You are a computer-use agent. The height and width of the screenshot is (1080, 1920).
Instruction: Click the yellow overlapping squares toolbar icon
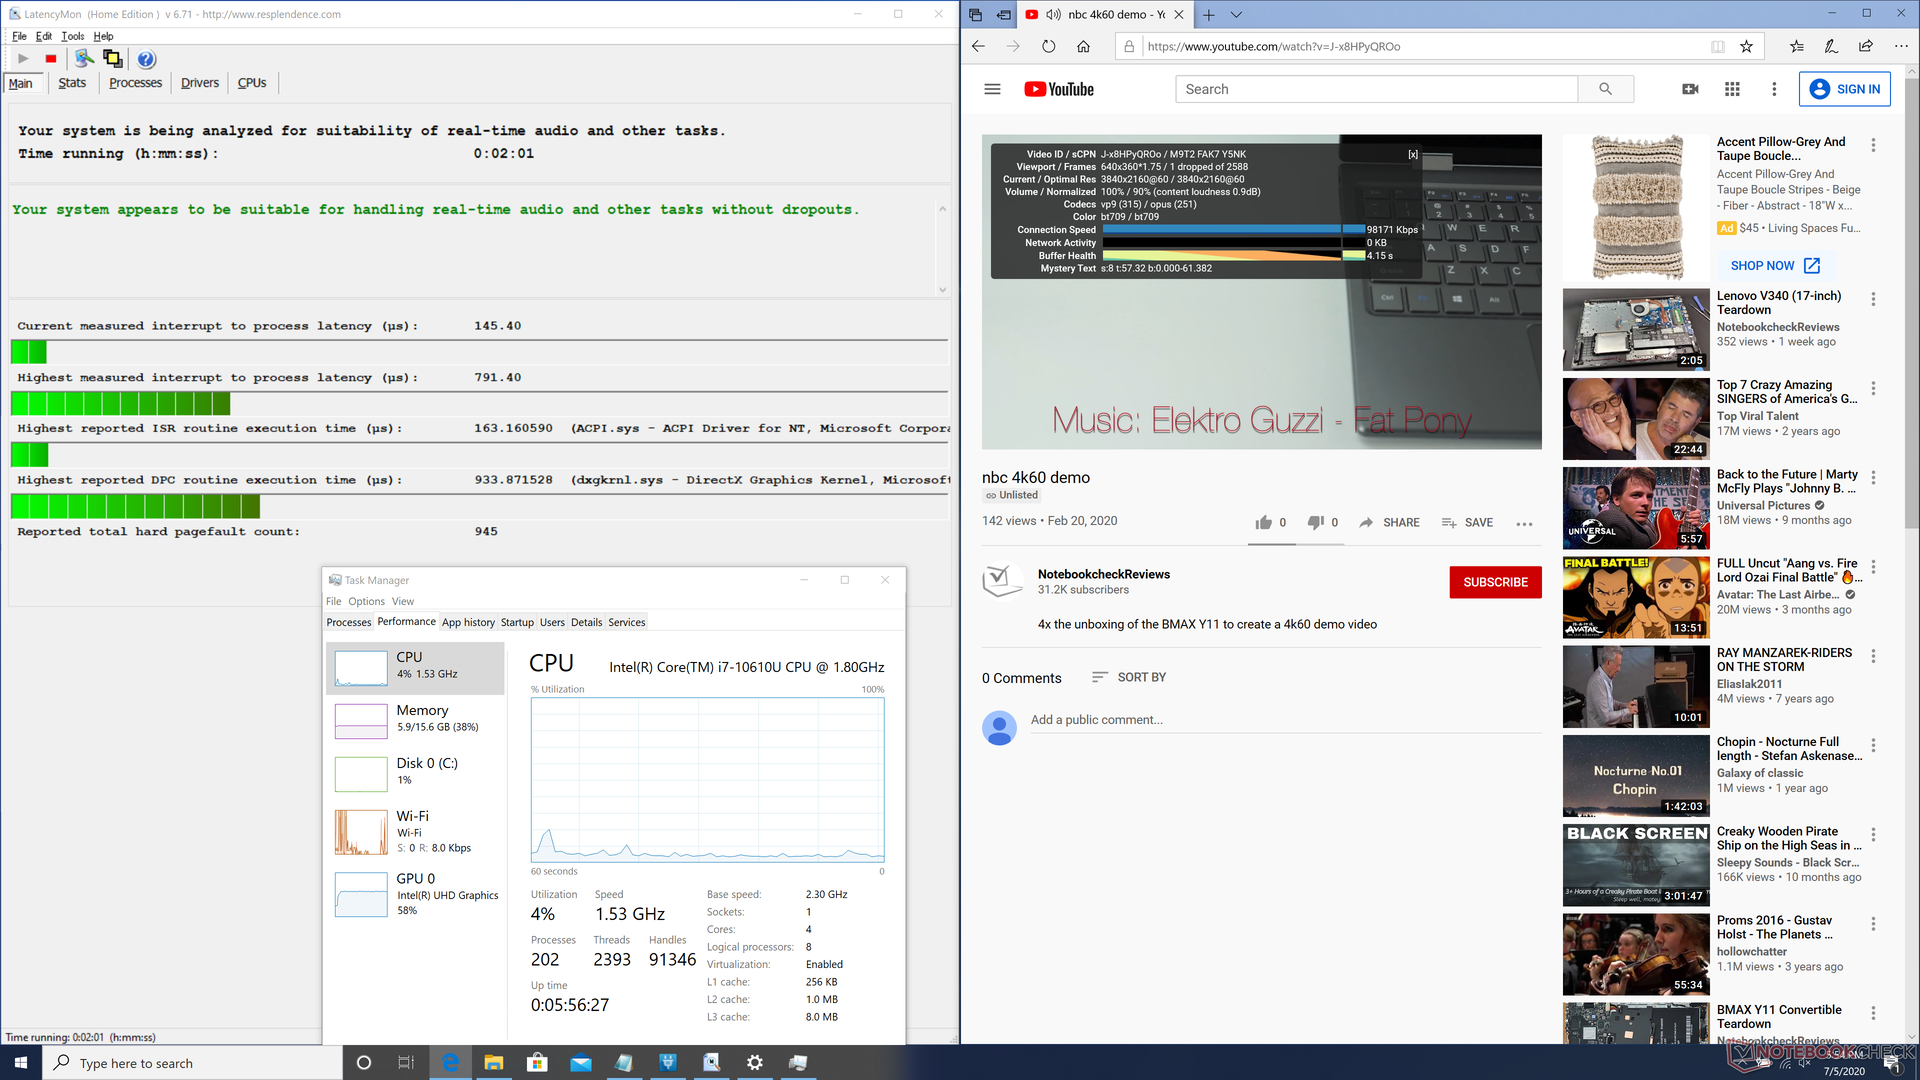click(x=112, y=59)
